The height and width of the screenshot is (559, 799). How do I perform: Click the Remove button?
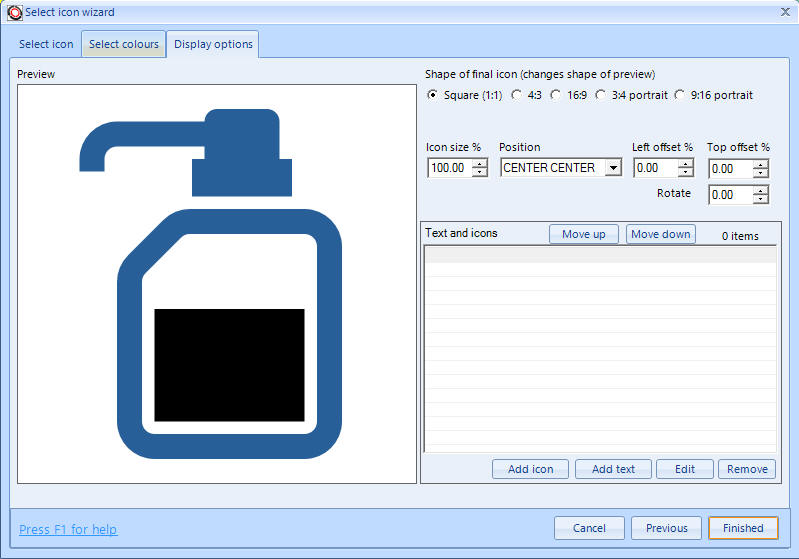click(747, 469)
